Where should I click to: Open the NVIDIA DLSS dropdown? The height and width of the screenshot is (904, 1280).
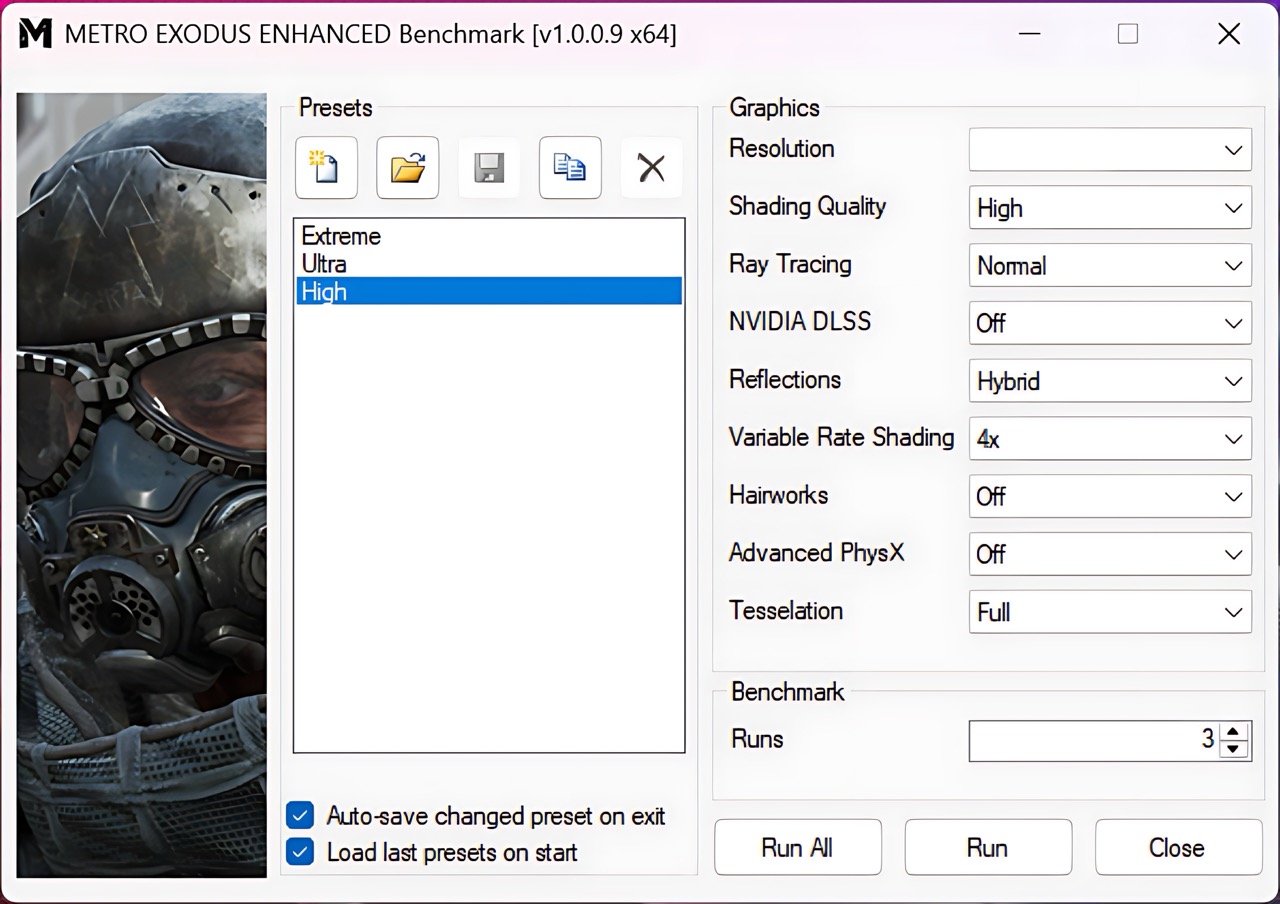(x=1110, y=323)
